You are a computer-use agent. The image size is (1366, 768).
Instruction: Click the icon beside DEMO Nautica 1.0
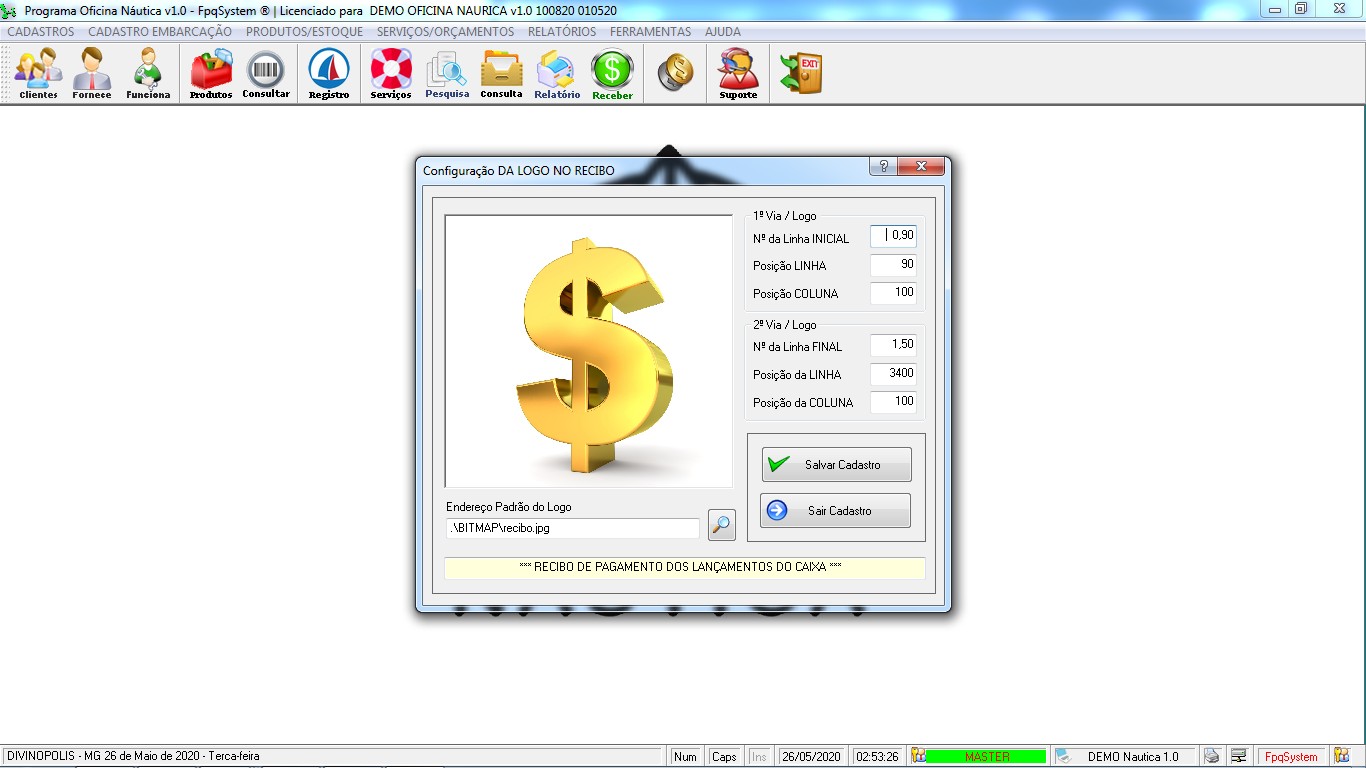1064,756
